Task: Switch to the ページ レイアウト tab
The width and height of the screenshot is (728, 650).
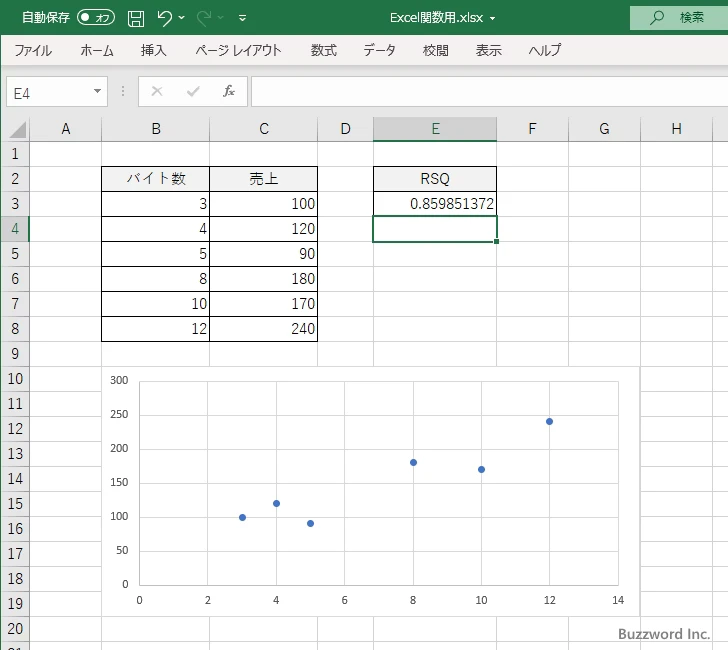Action: click(x=238, y=50)
